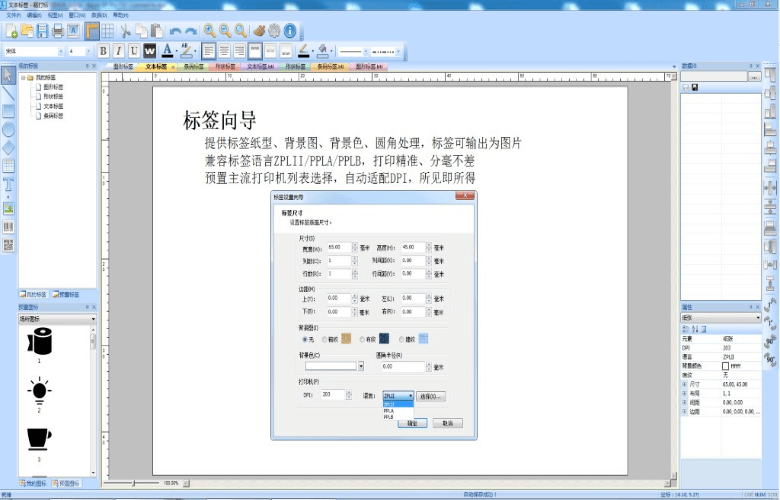Screen dimensions: 780x500
Task: Undo the last action
Action: (175, 31)
